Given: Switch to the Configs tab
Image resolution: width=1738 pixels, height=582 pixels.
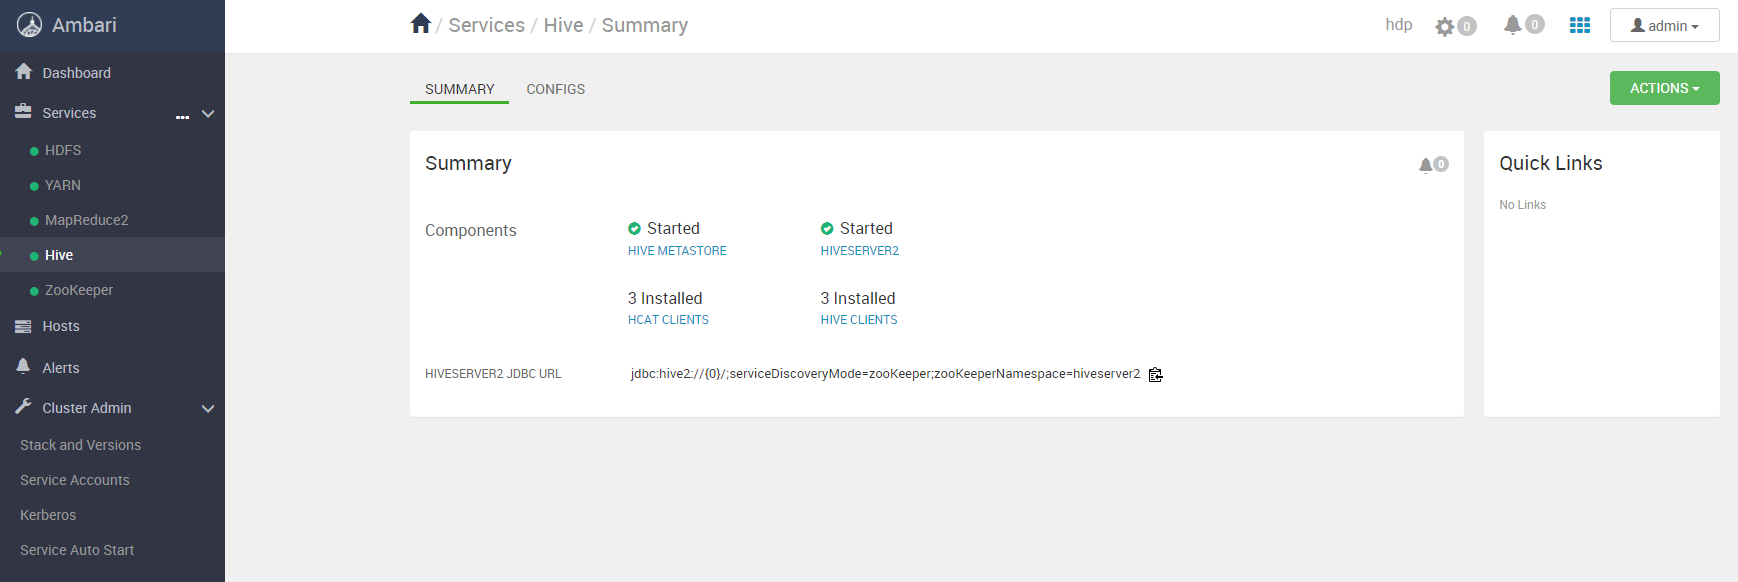Looking at the screenshot, I should tap(556, 89).
